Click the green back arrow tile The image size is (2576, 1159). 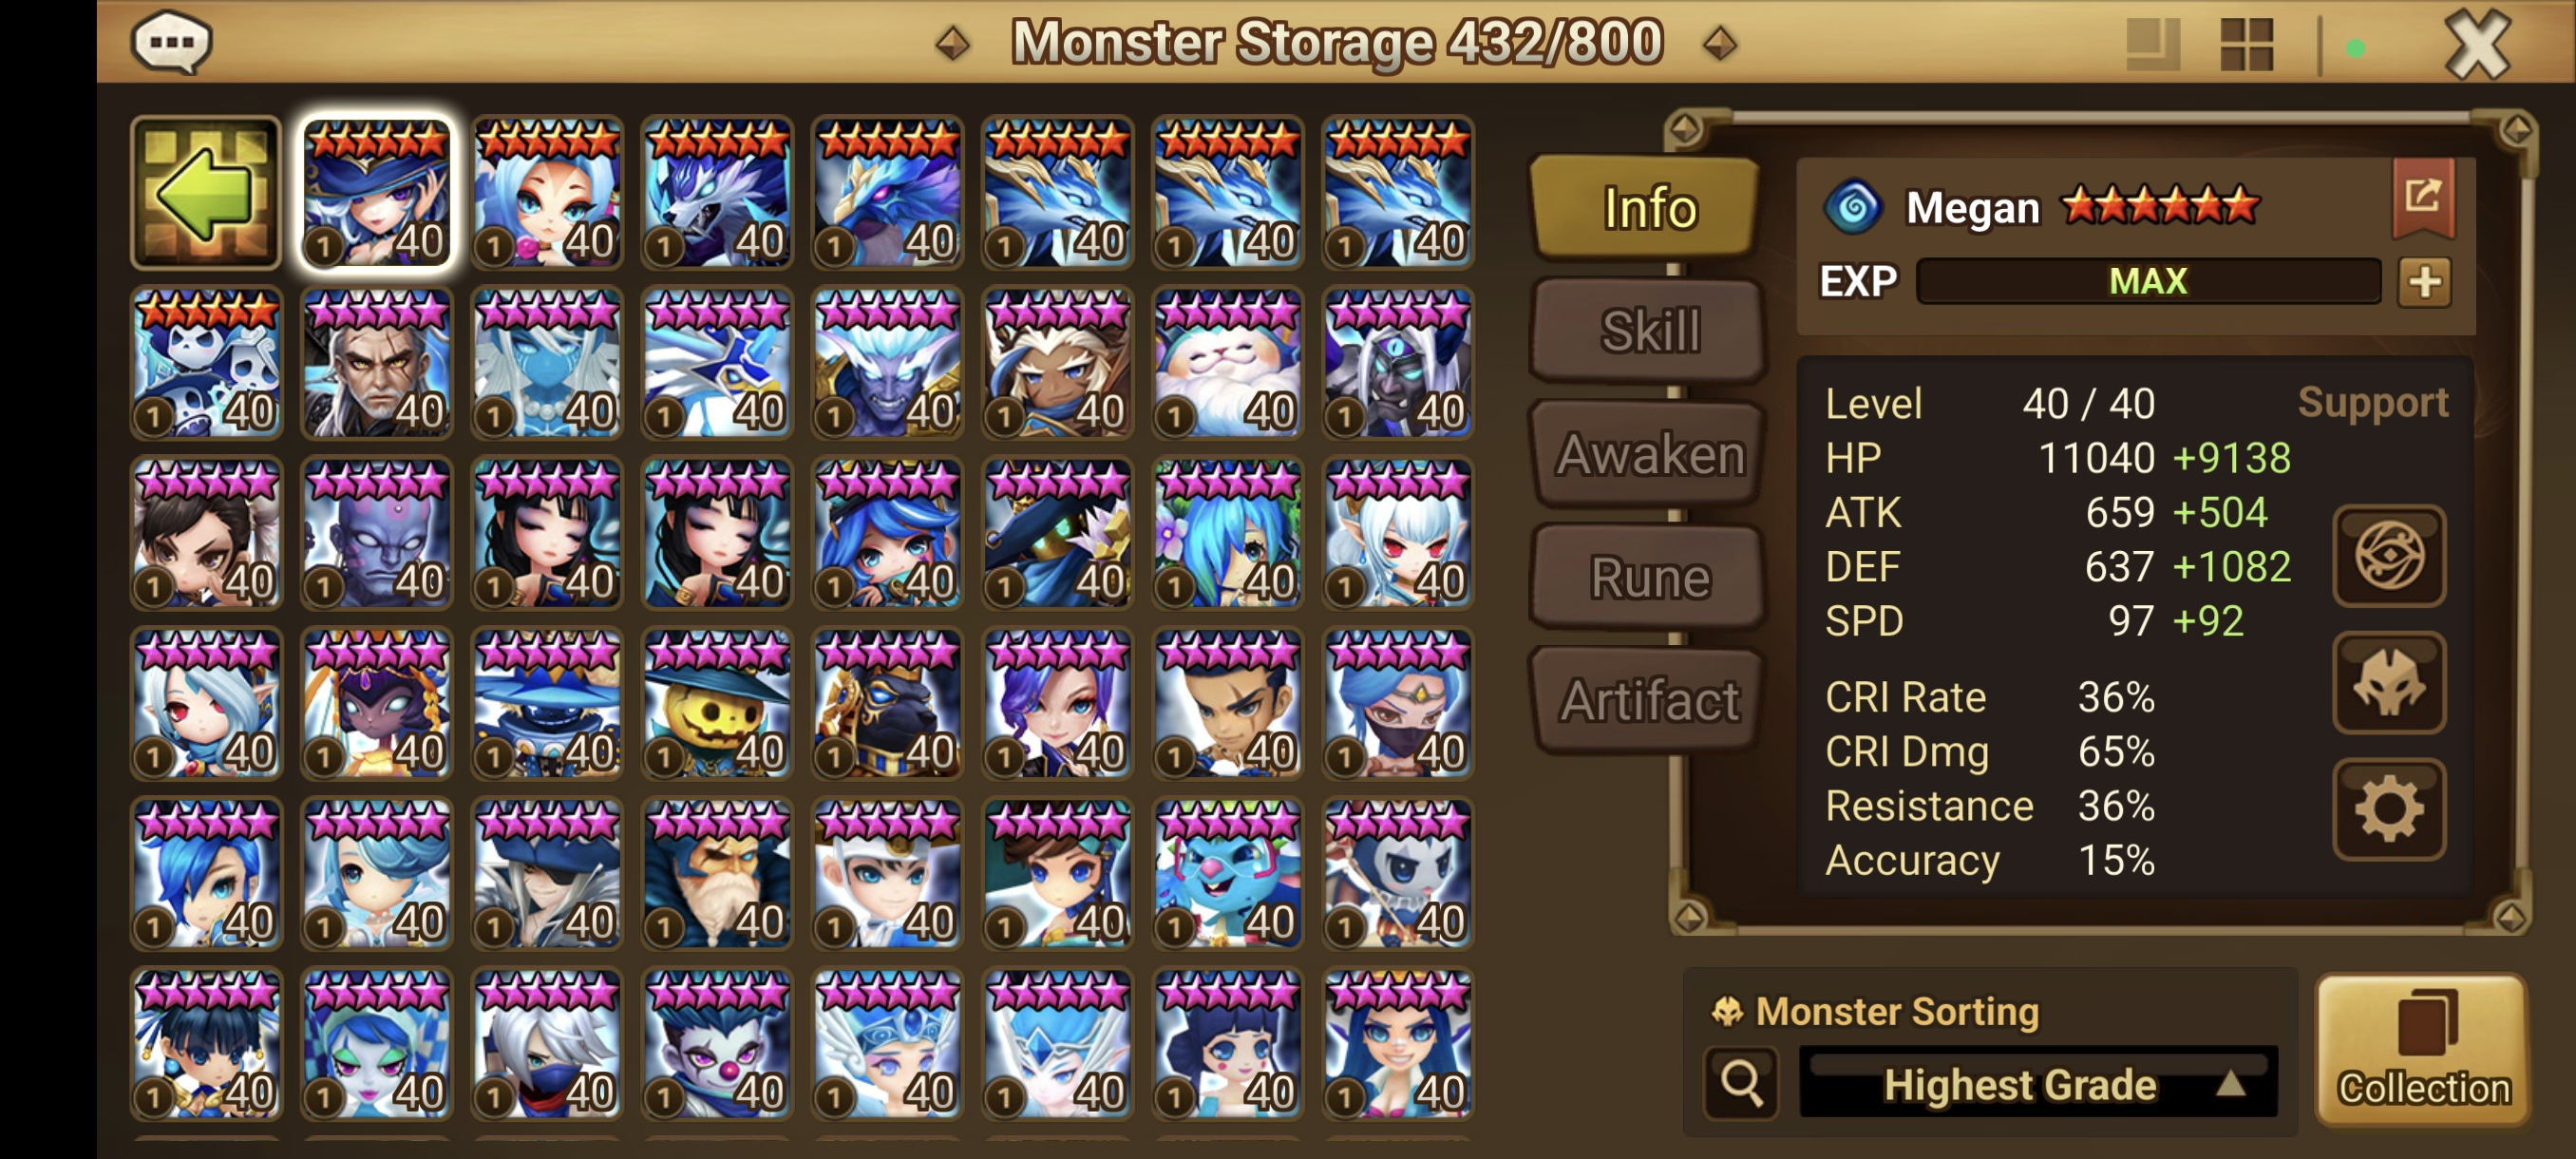click(206, 192)
